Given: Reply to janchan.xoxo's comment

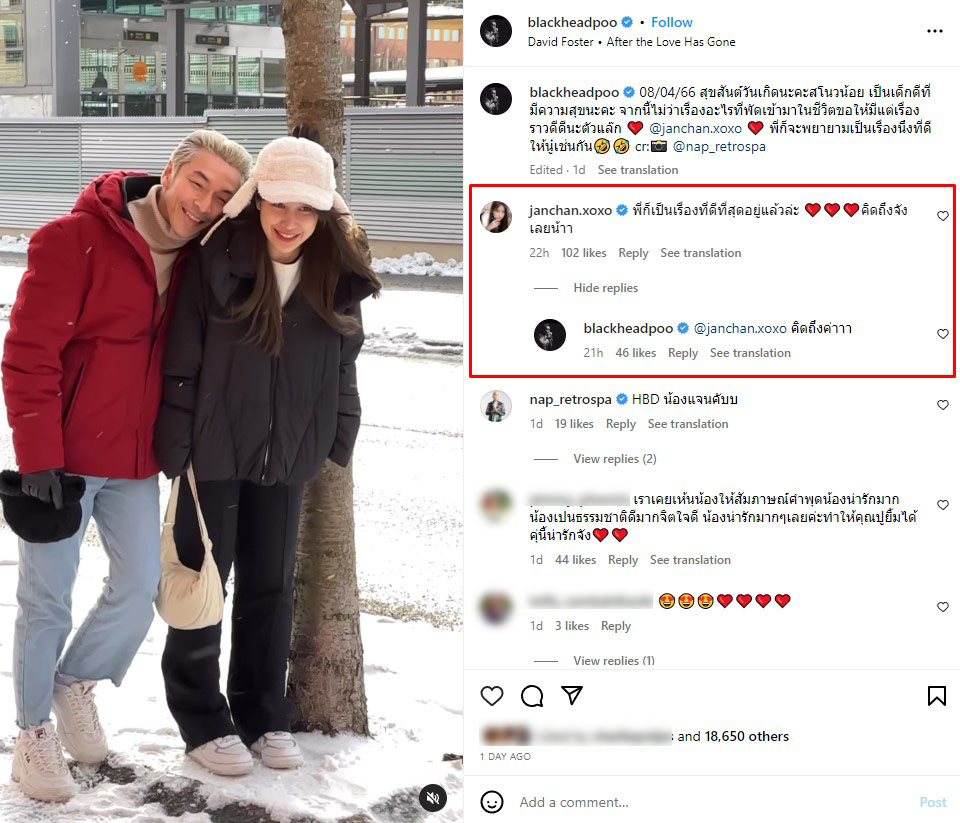Looking at the screenshot, I should click(x=633, y=253).
